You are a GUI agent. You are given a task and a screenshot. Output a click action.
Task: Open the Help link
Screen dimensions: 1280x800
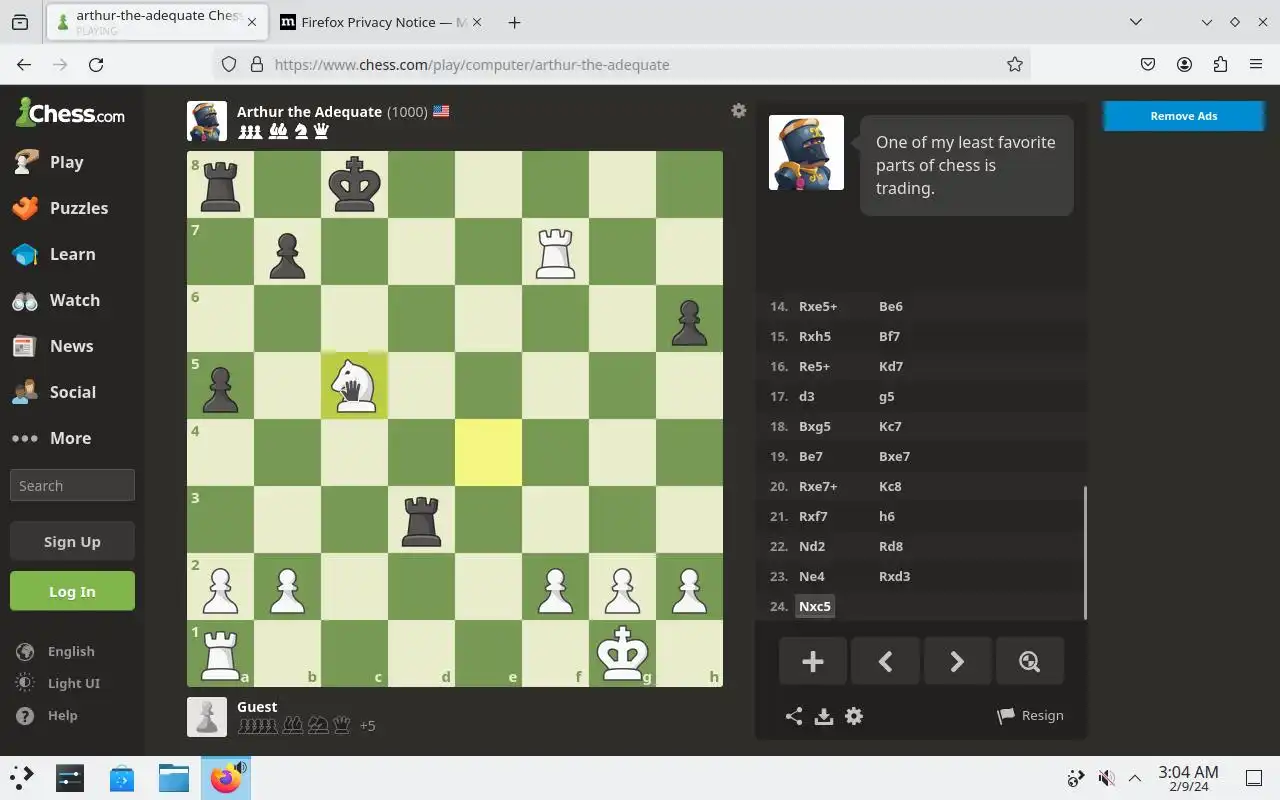click(x=49, y=715)
